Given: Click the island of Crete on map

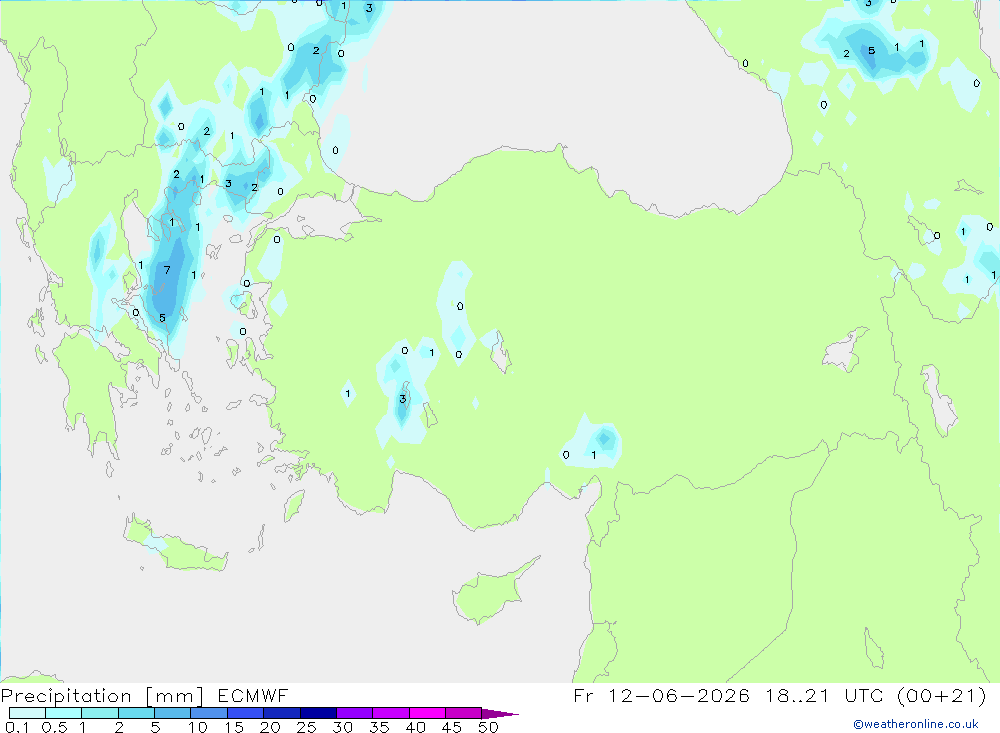Looking at the screenshot, I should [x=175, y=545].
